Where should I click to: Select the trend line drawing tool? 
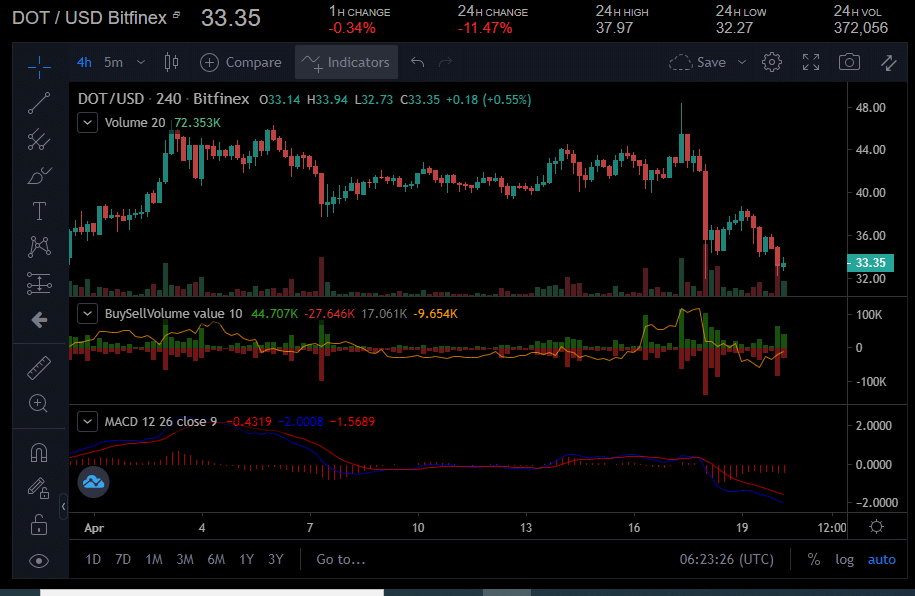39,103
